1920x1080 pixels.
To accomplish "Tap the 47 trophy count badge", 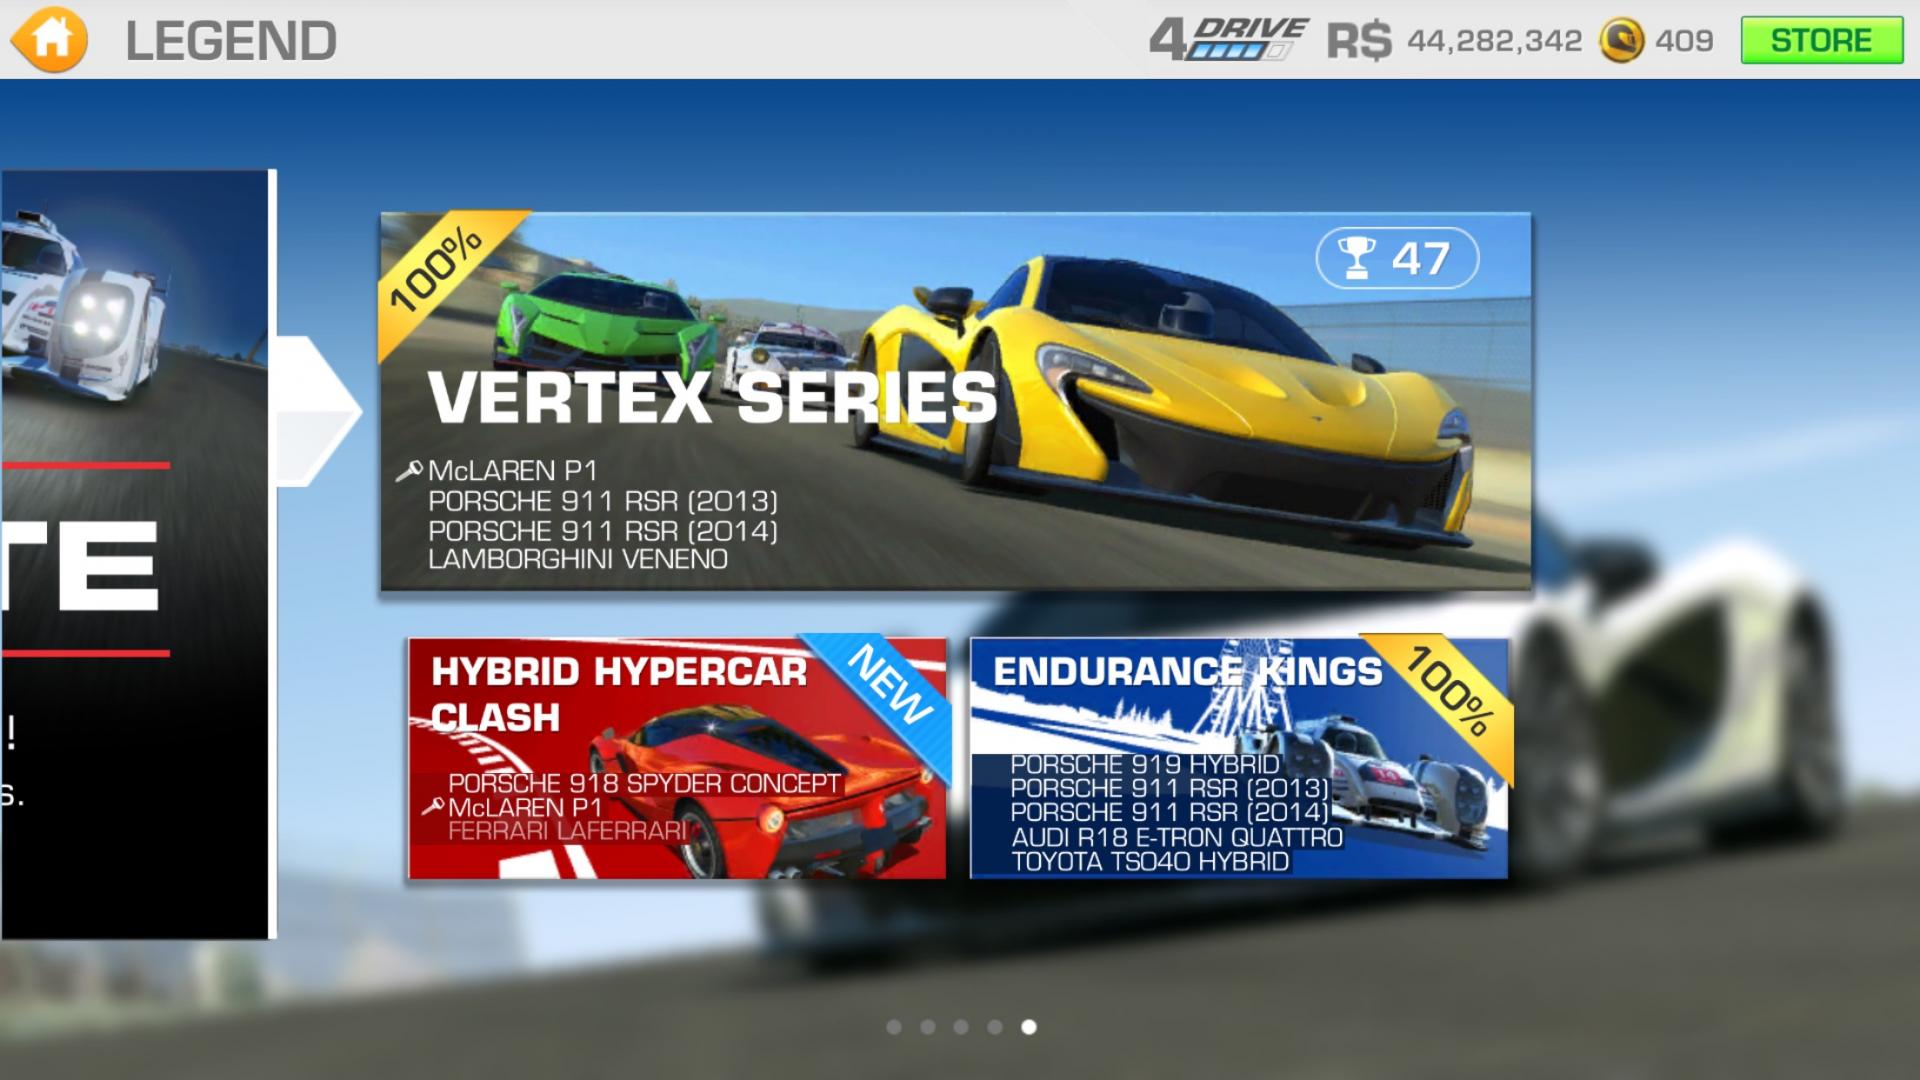I will (x=1396, y=258).
